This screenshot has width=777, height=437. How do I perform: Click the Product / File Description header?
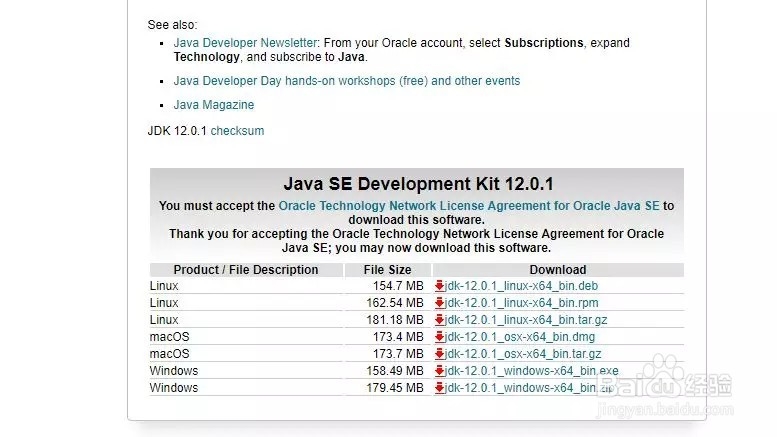click(x=246, y=270)
